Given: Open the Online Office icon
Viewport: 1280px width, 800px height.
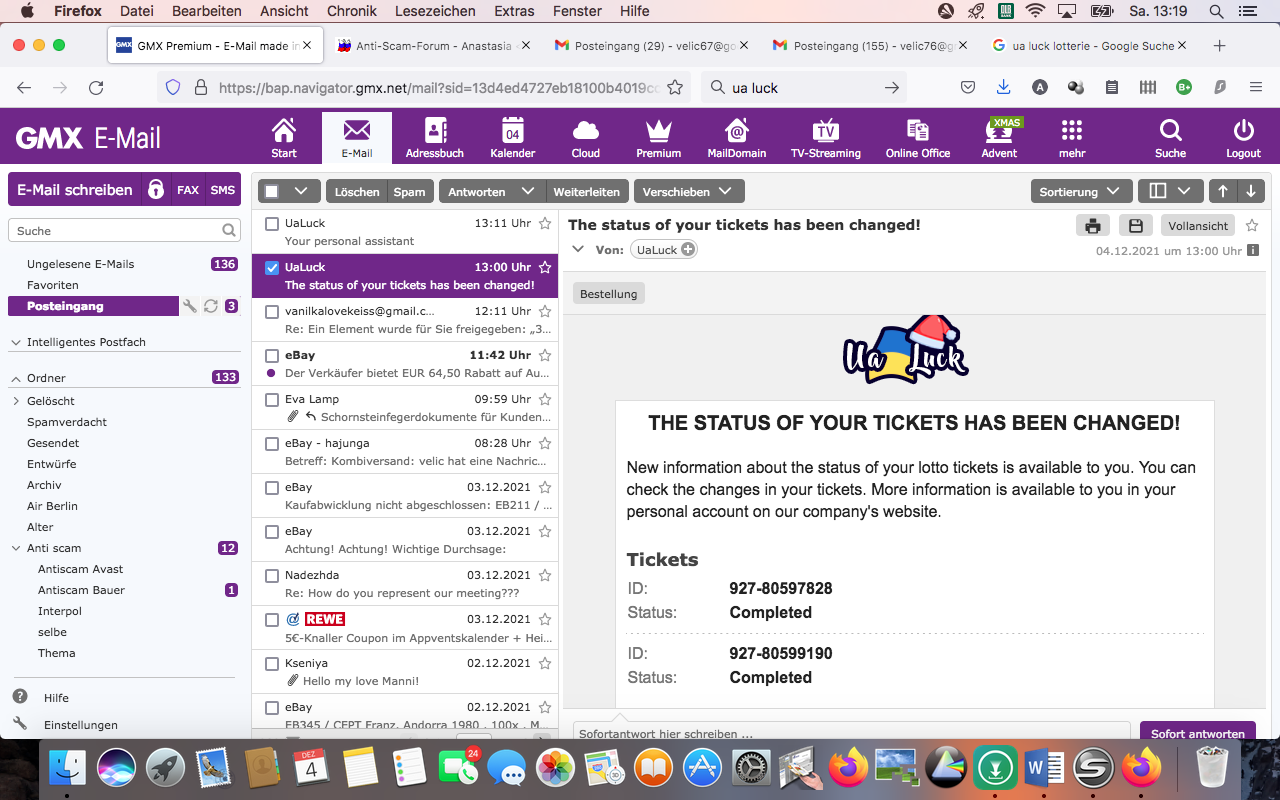Looking at the screenshot, I should [918, 138].
